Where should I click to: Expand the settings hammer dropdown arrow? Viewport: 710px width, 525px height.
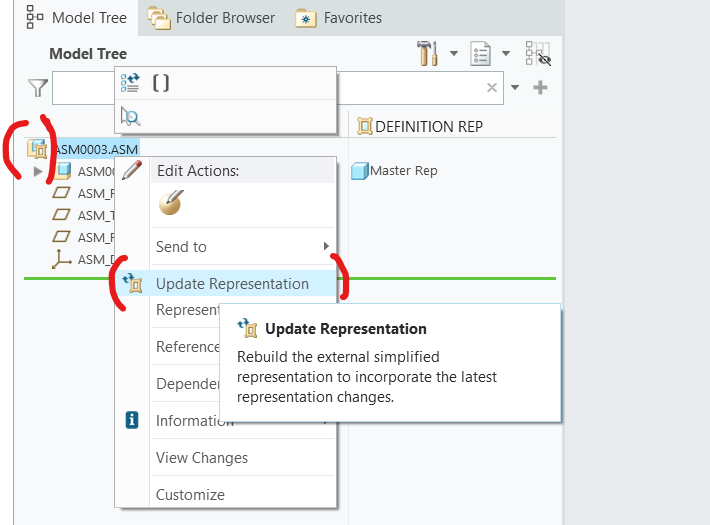pos(454,53)
